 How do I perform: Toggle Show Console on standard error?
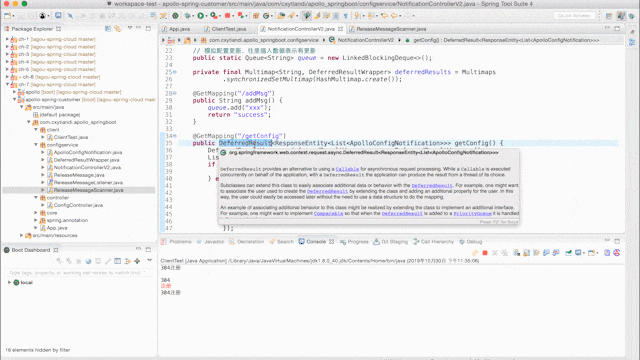point(556,253)
